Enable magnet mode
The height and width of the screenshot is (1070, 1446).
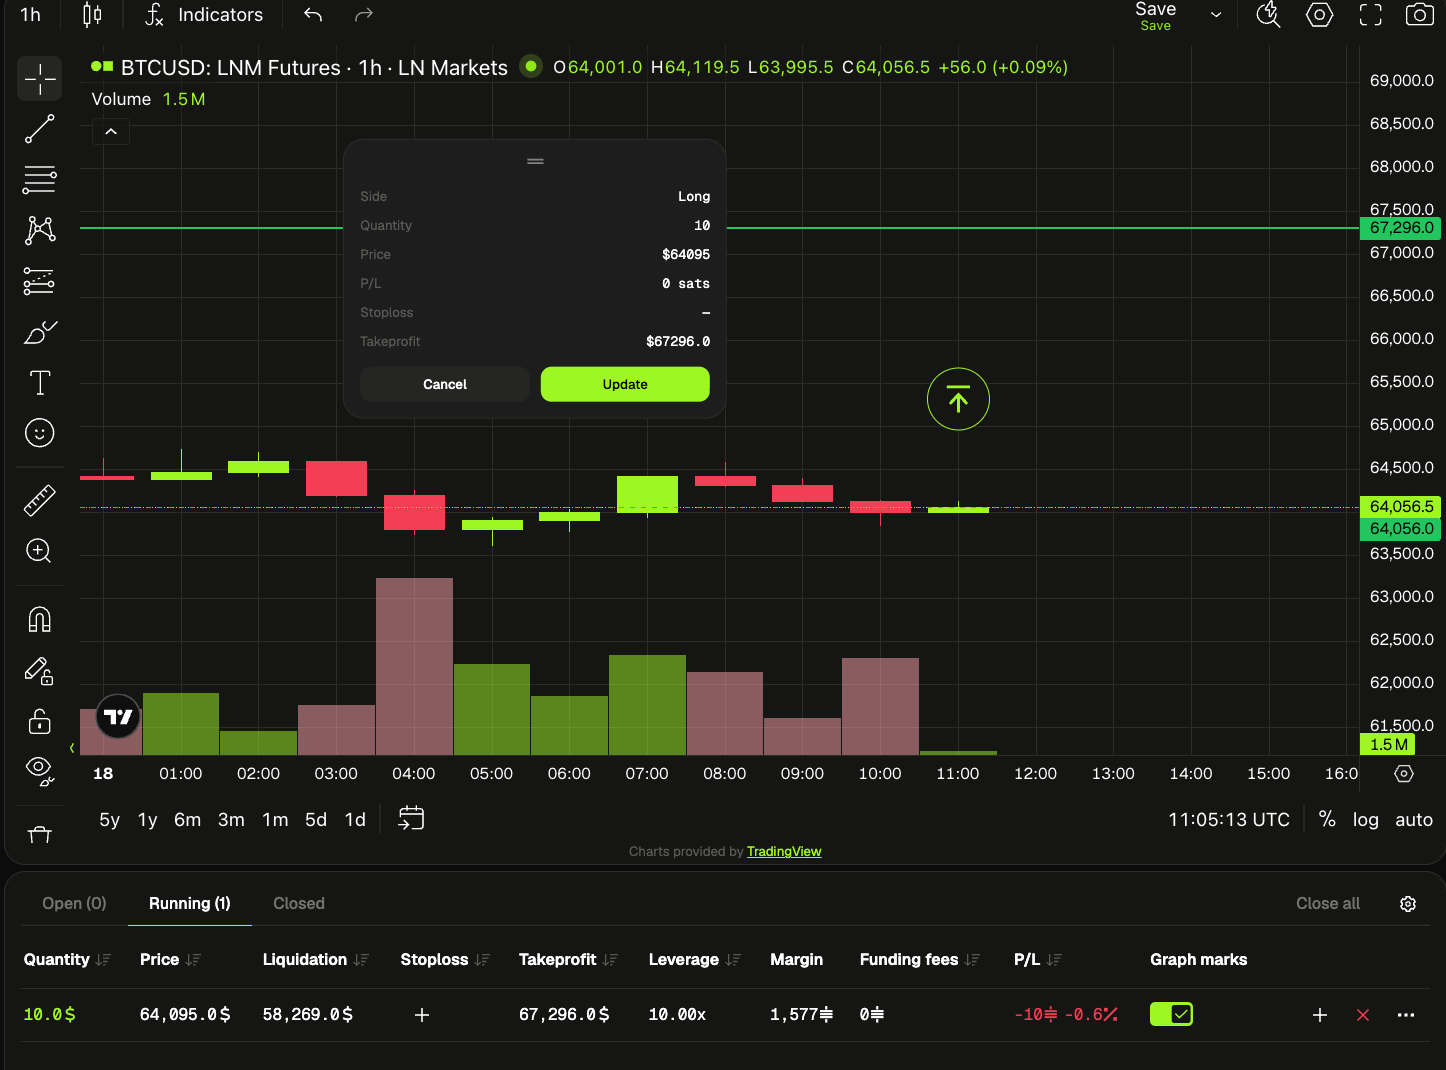coord(40,620)
